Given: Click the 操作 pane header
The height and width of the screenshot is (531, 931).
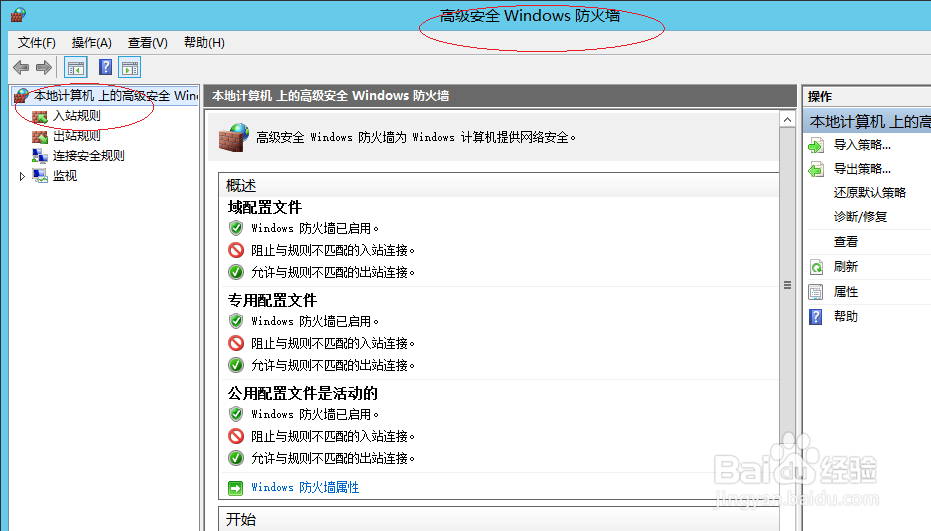Looking at the screenshot, I should coord(867,96).
